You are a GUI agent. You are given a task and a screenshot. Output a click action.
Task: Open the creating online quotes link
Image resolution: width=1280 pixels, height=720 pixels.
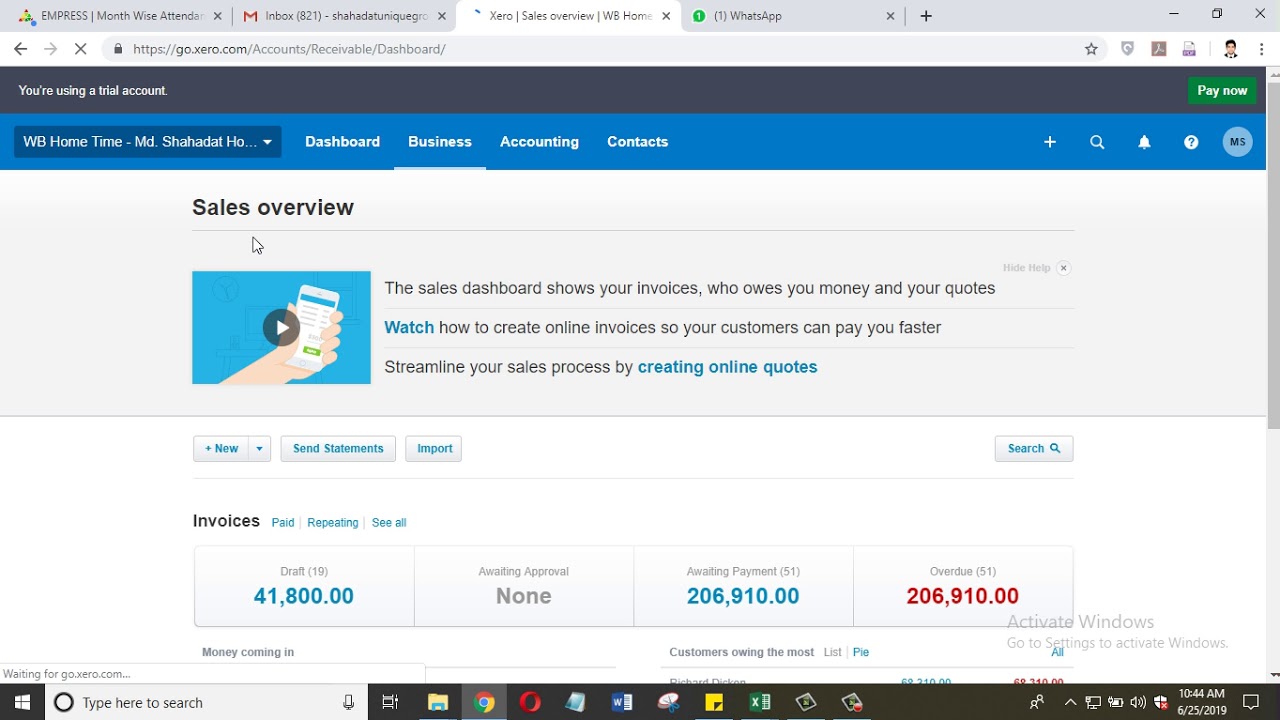point(727,367)
